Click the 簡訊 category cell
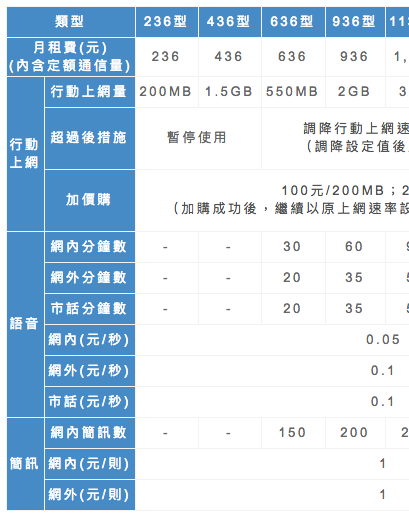The image size is (409, 520). (25, 464)
